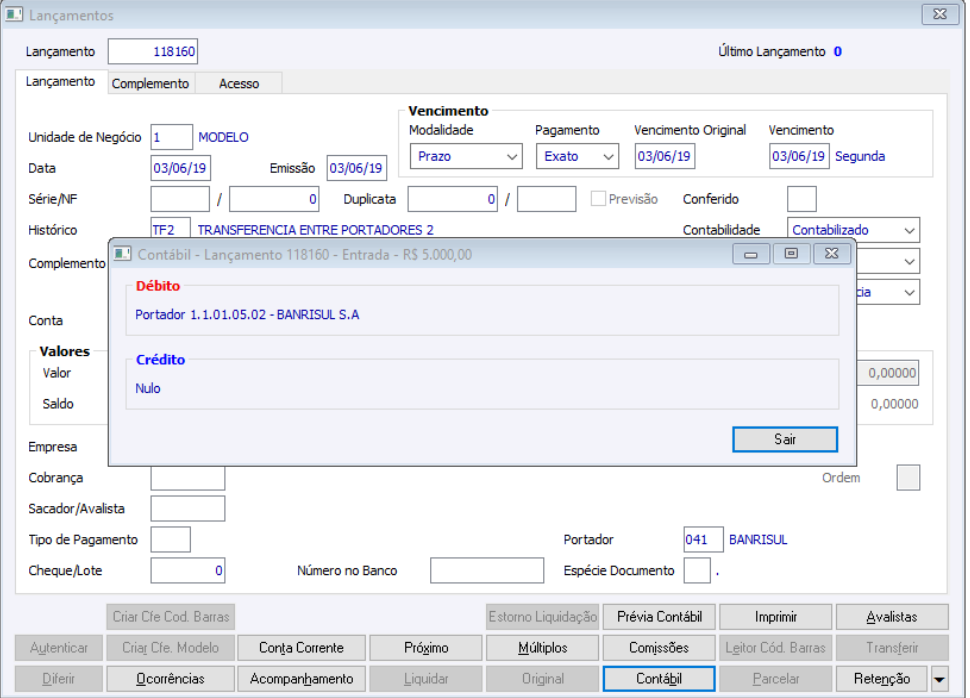The width and height of the screenshot is (970, 698).
Task: Click 'TRANSFERENCIA ENTRE PORTADORES 2' text
Action: pos(315,230)
